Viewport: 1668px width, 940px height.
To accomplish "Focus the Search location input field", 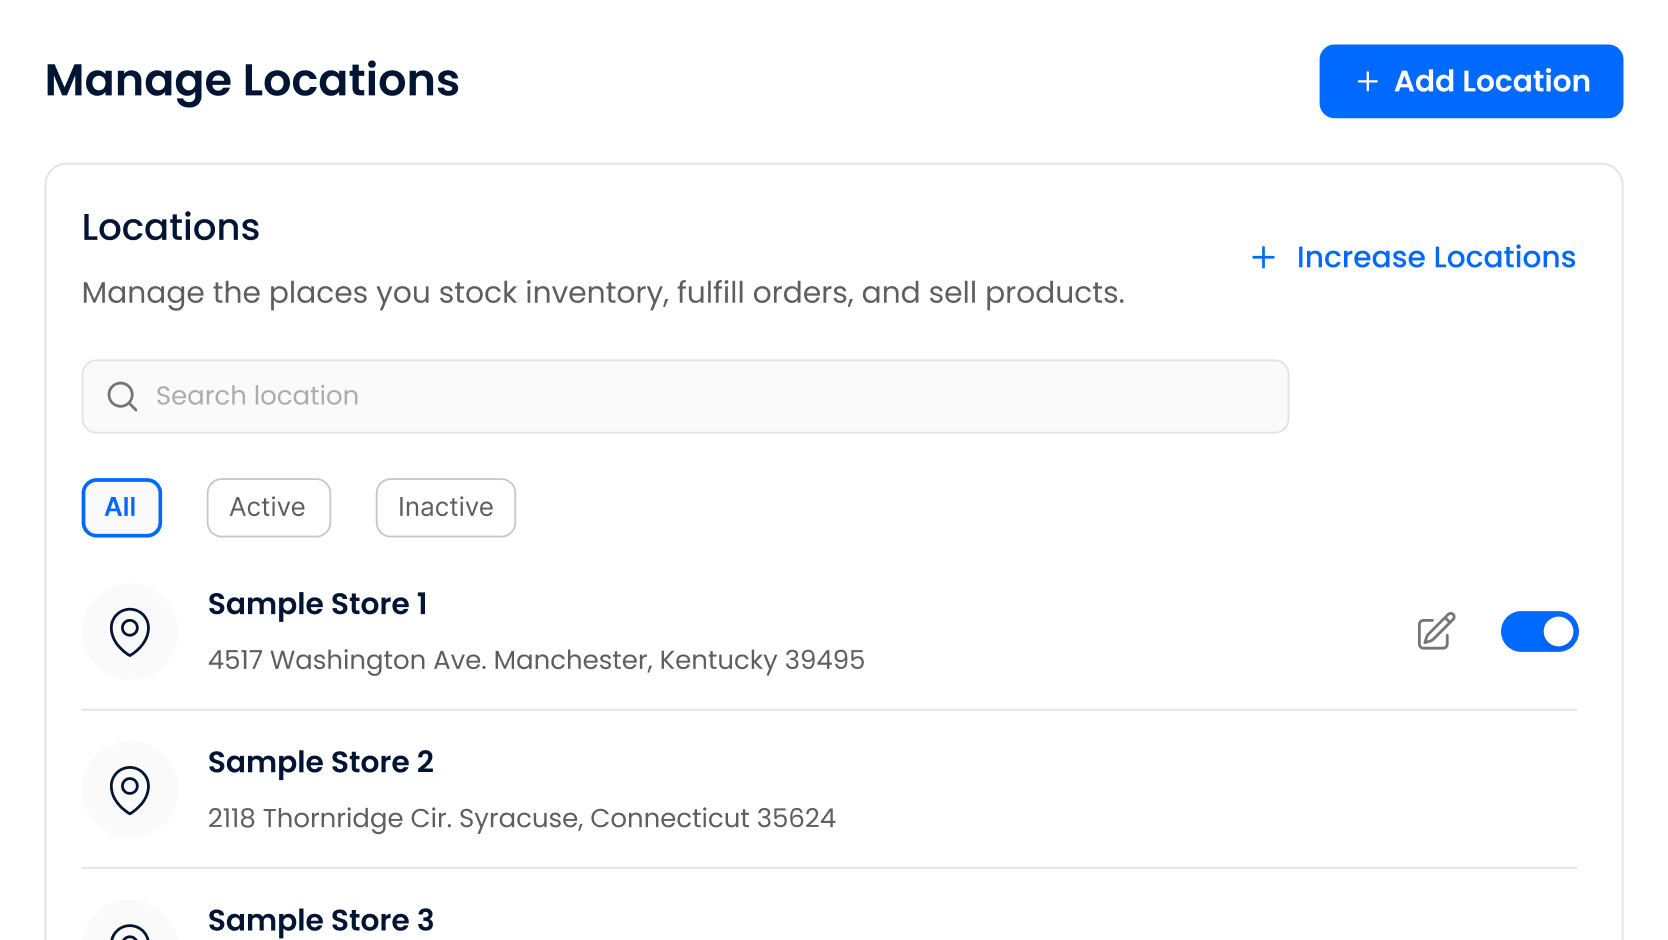I will (700, 396).
